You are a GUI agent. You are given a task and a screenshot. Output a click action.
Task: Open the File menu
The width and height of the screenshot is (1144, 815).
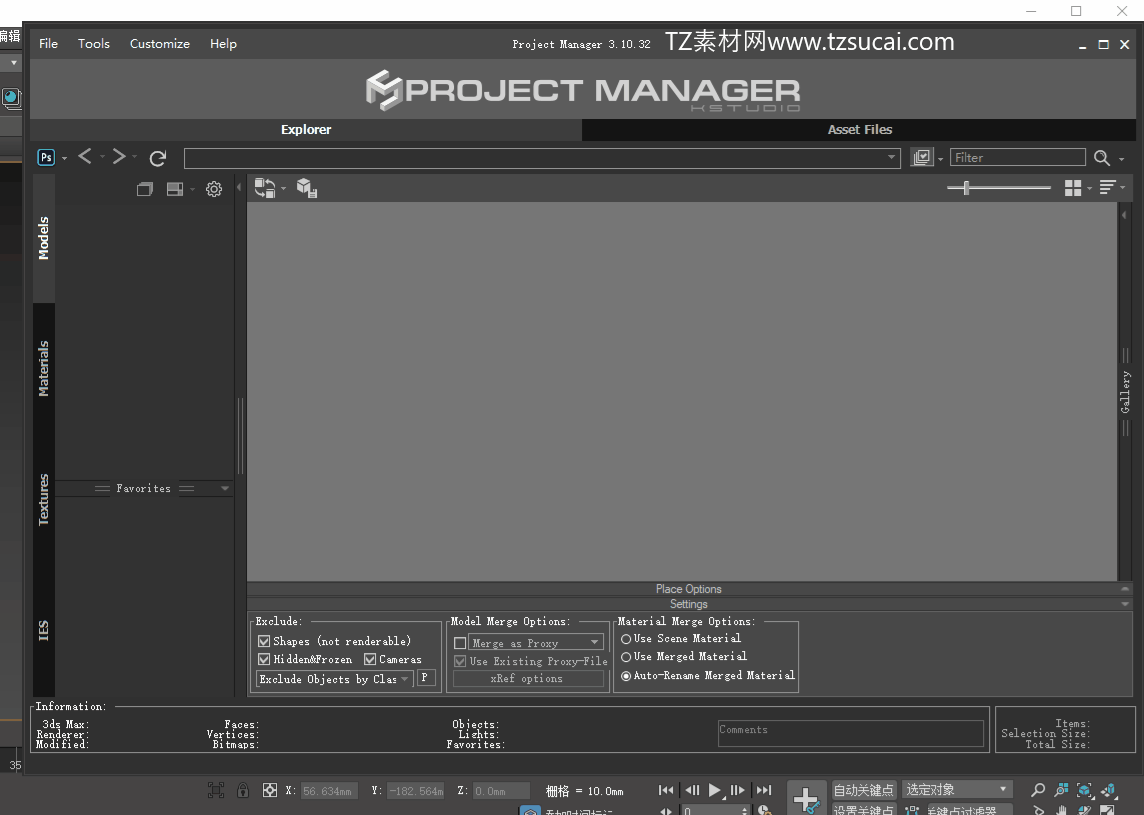coord(48,44)
